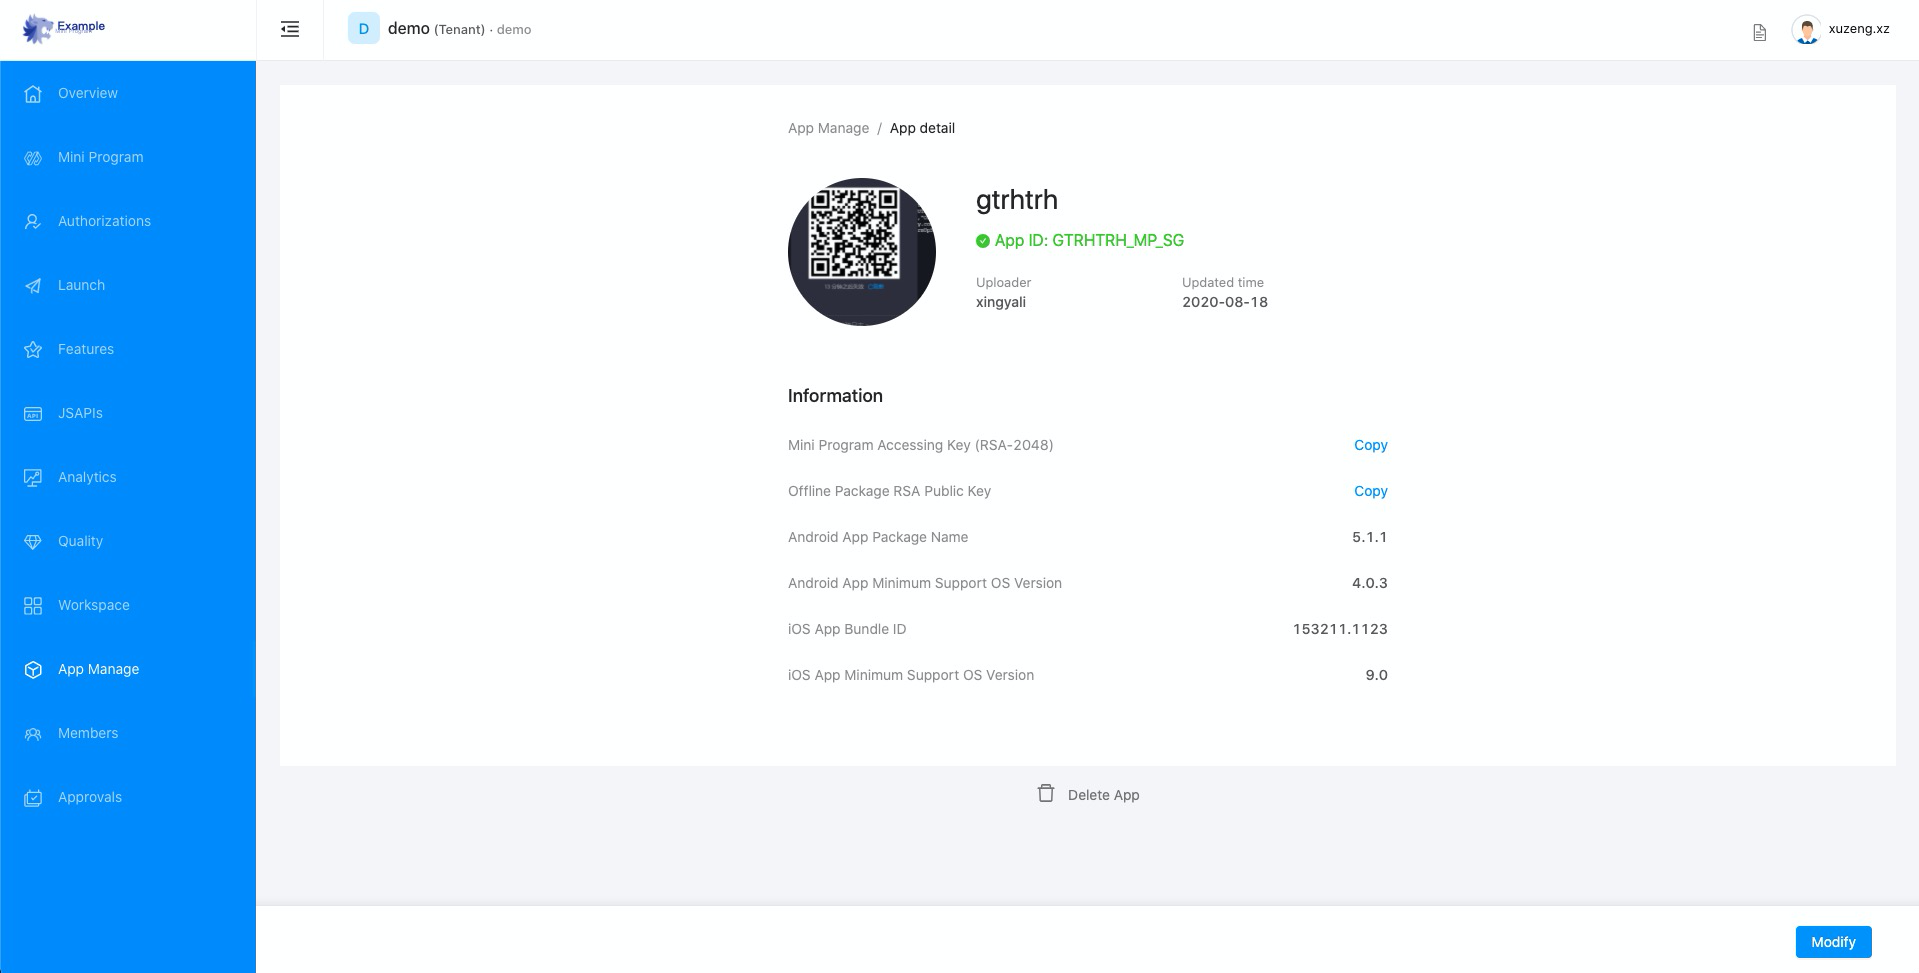Go to the Launch section
1919x973 pixels.
80,285
